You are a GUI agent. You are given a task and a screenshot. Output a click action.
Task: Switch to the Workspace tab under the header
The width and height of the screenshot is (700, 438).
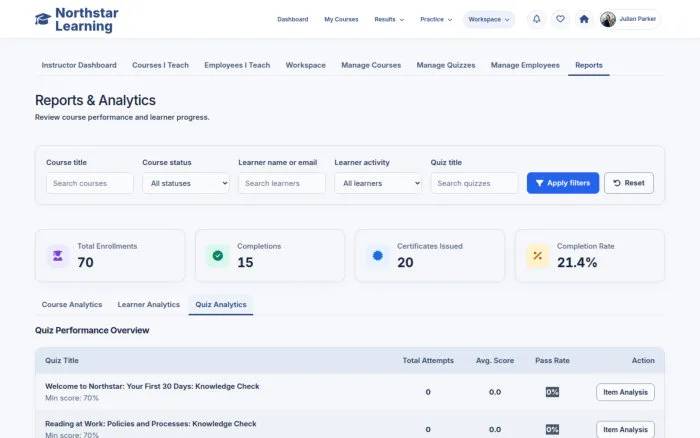click(305, 65)
